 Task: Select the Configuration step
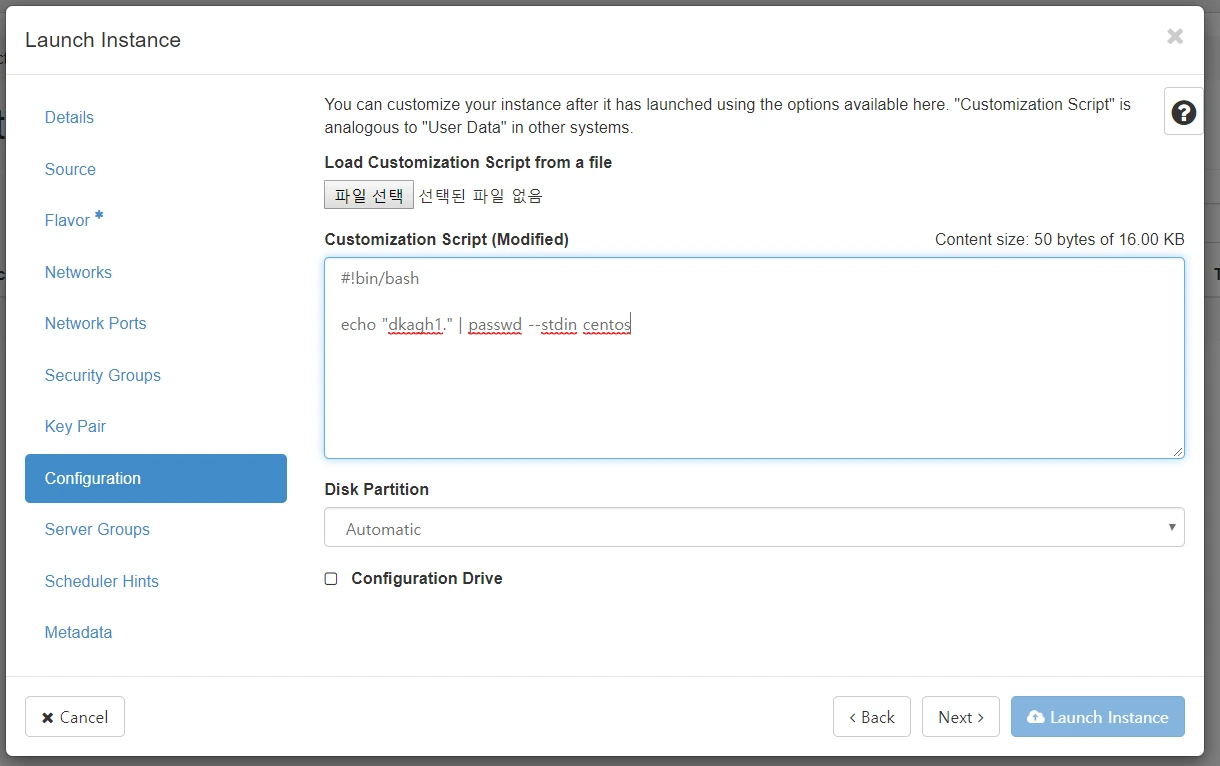pos(155,478)
